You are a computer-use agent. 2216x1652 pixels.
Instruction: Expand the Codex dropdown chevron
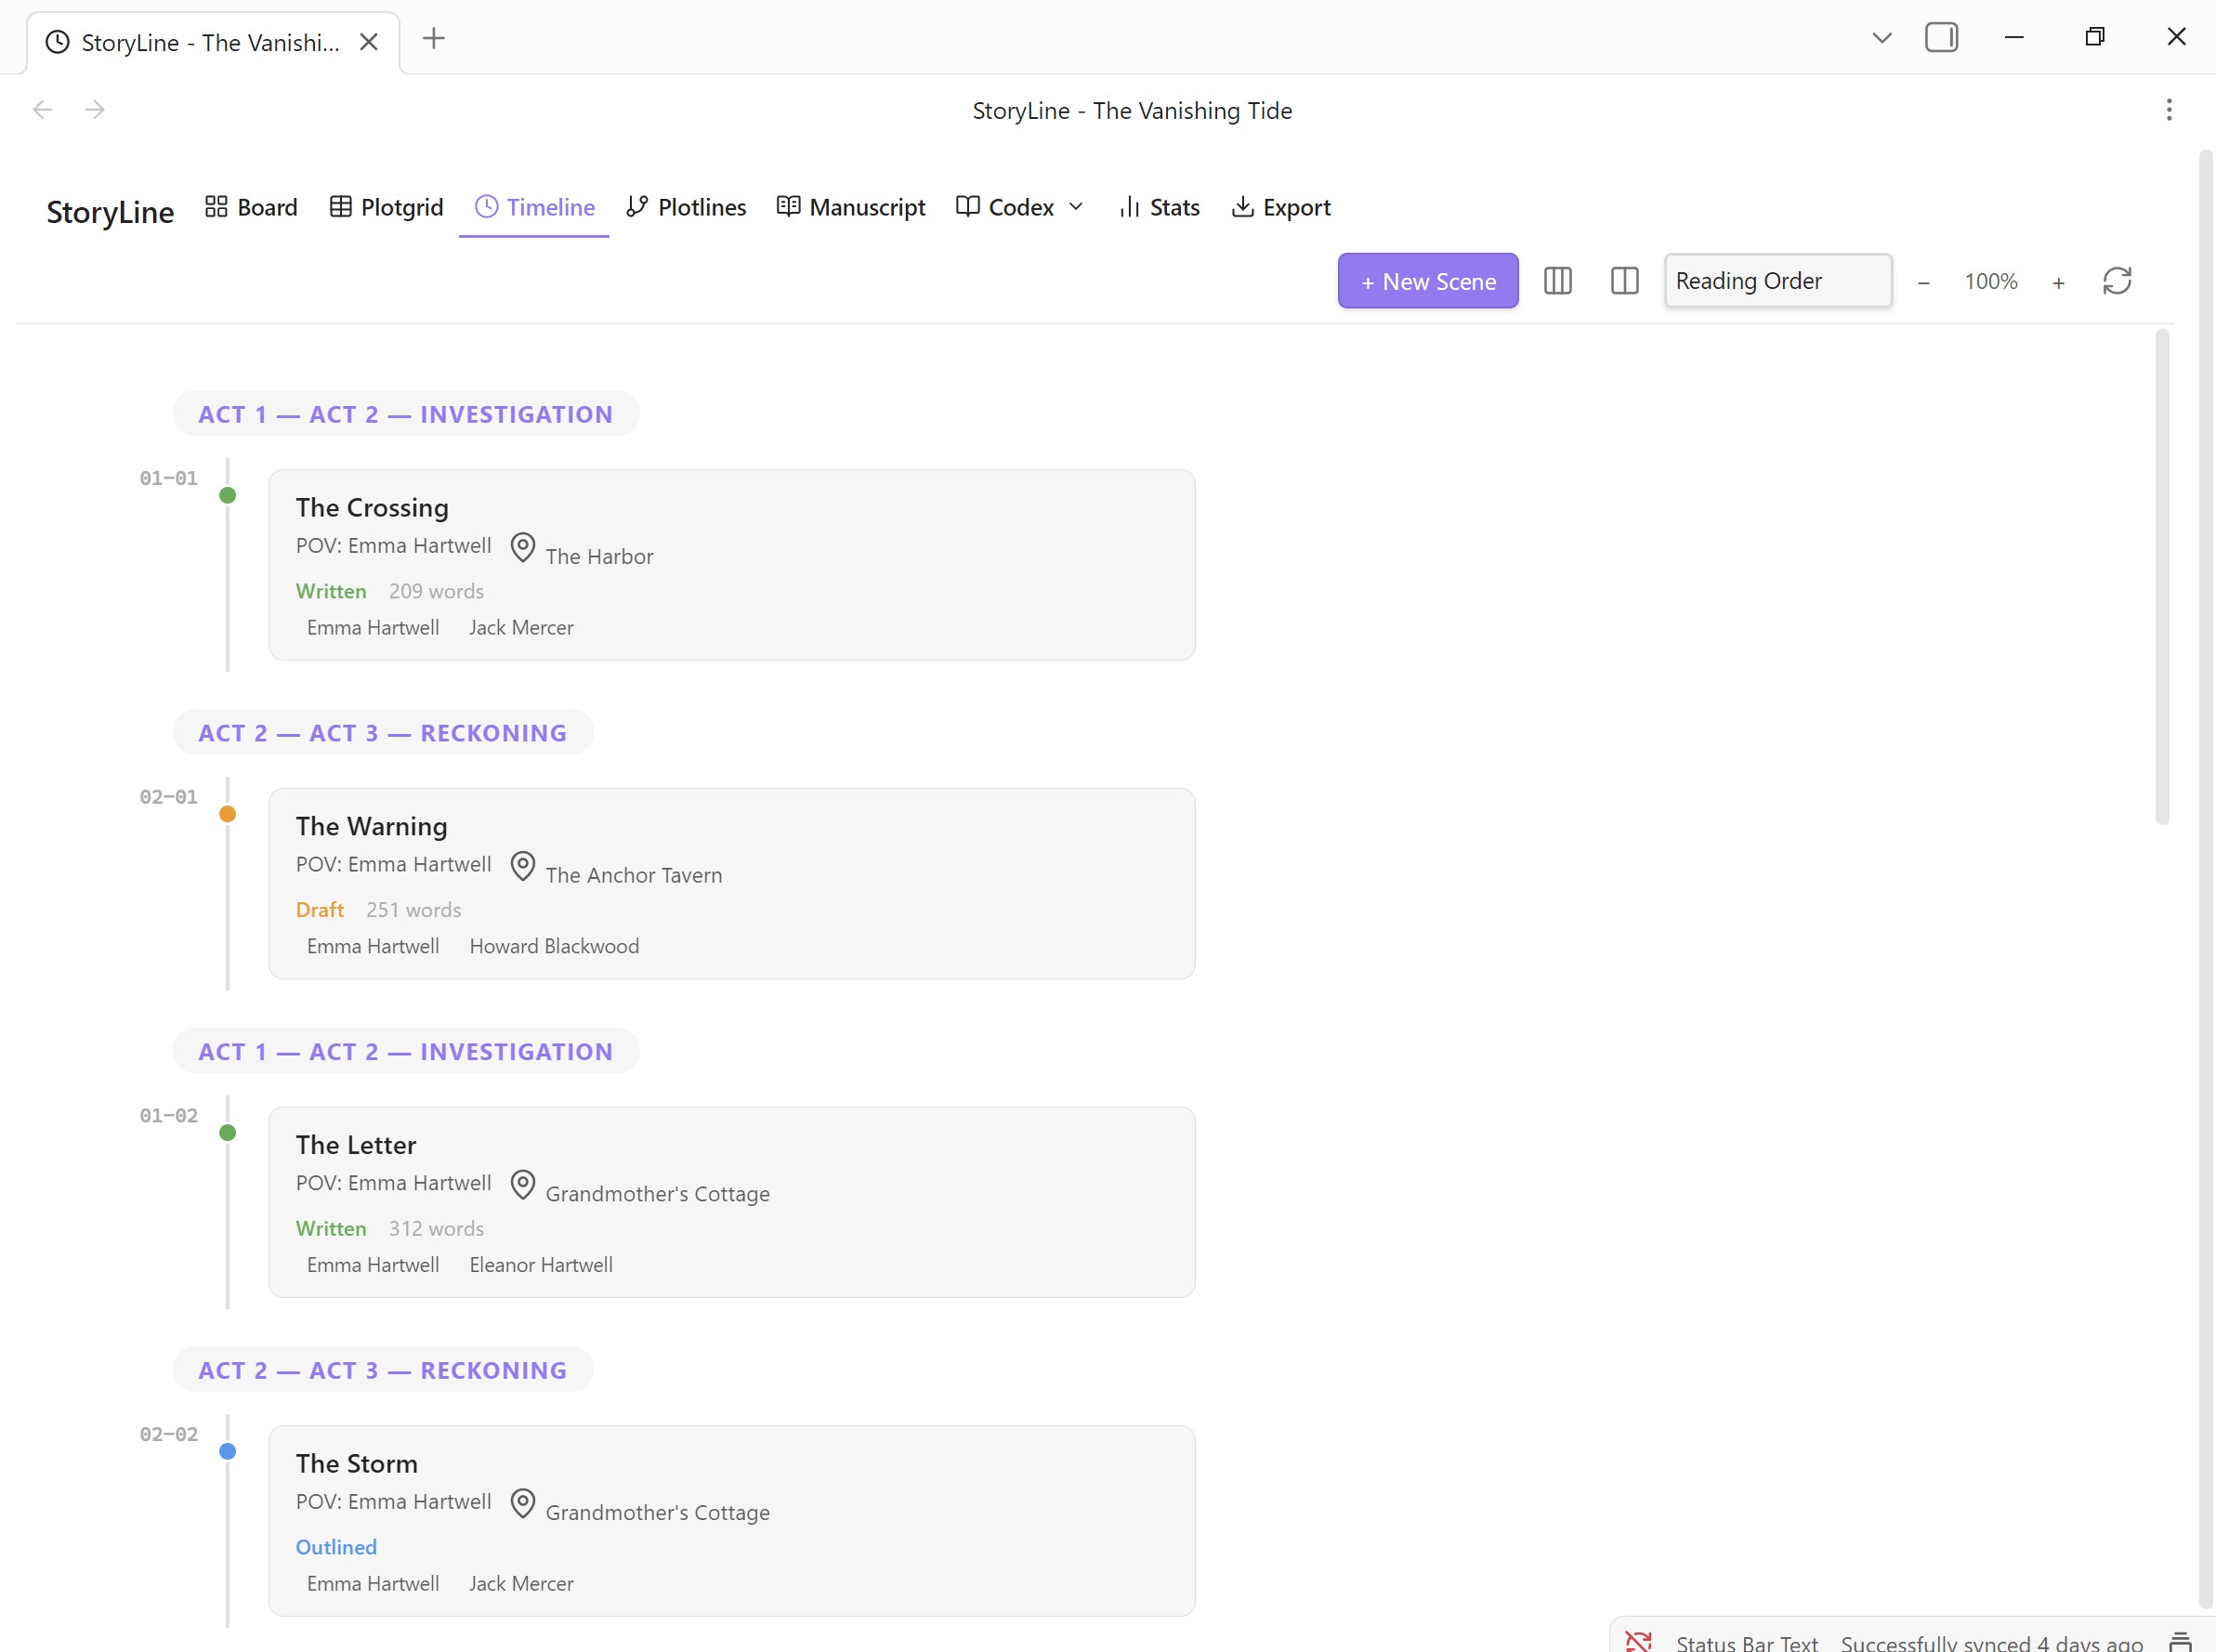pyautogui.click(x=1076, y=207)
